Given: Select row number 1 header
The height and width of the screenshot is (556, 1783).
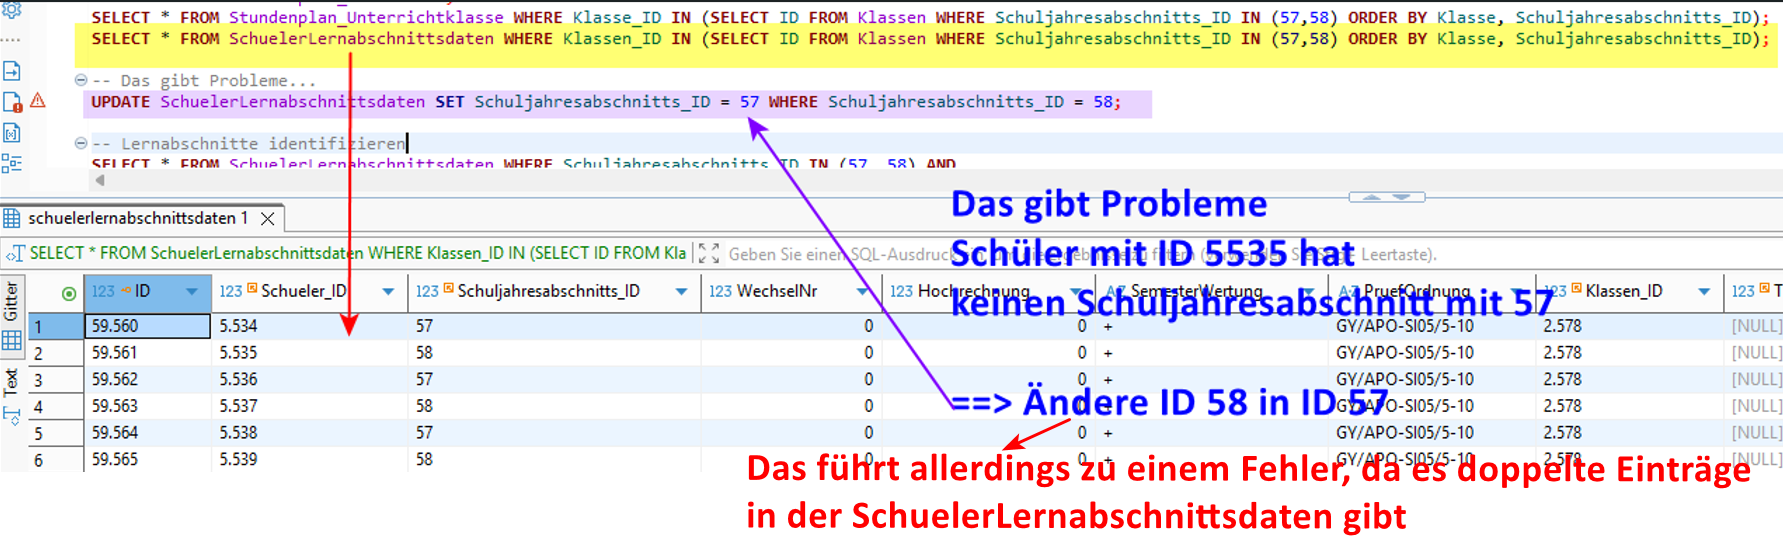Looking at the screenshot, I should 56,326.
